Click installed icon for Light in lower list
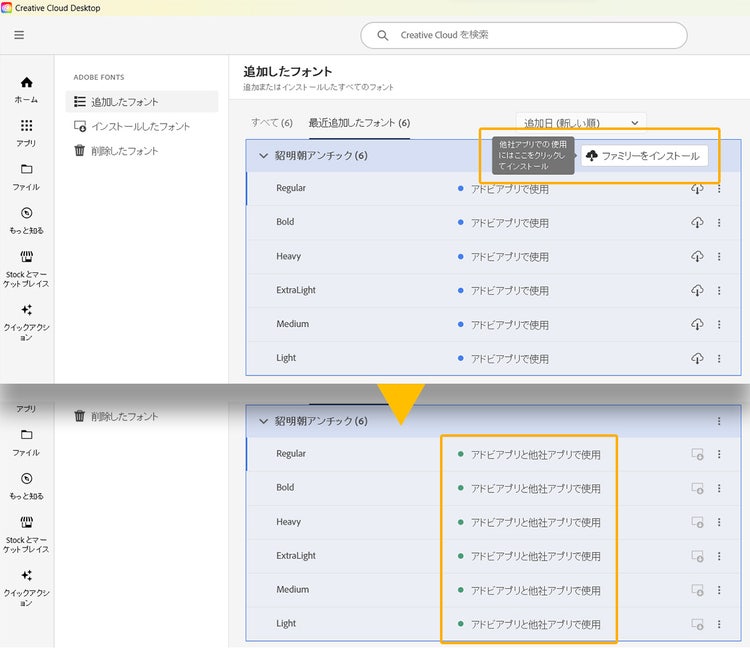This screenshot has height=648, width=750. pos(697,624)
